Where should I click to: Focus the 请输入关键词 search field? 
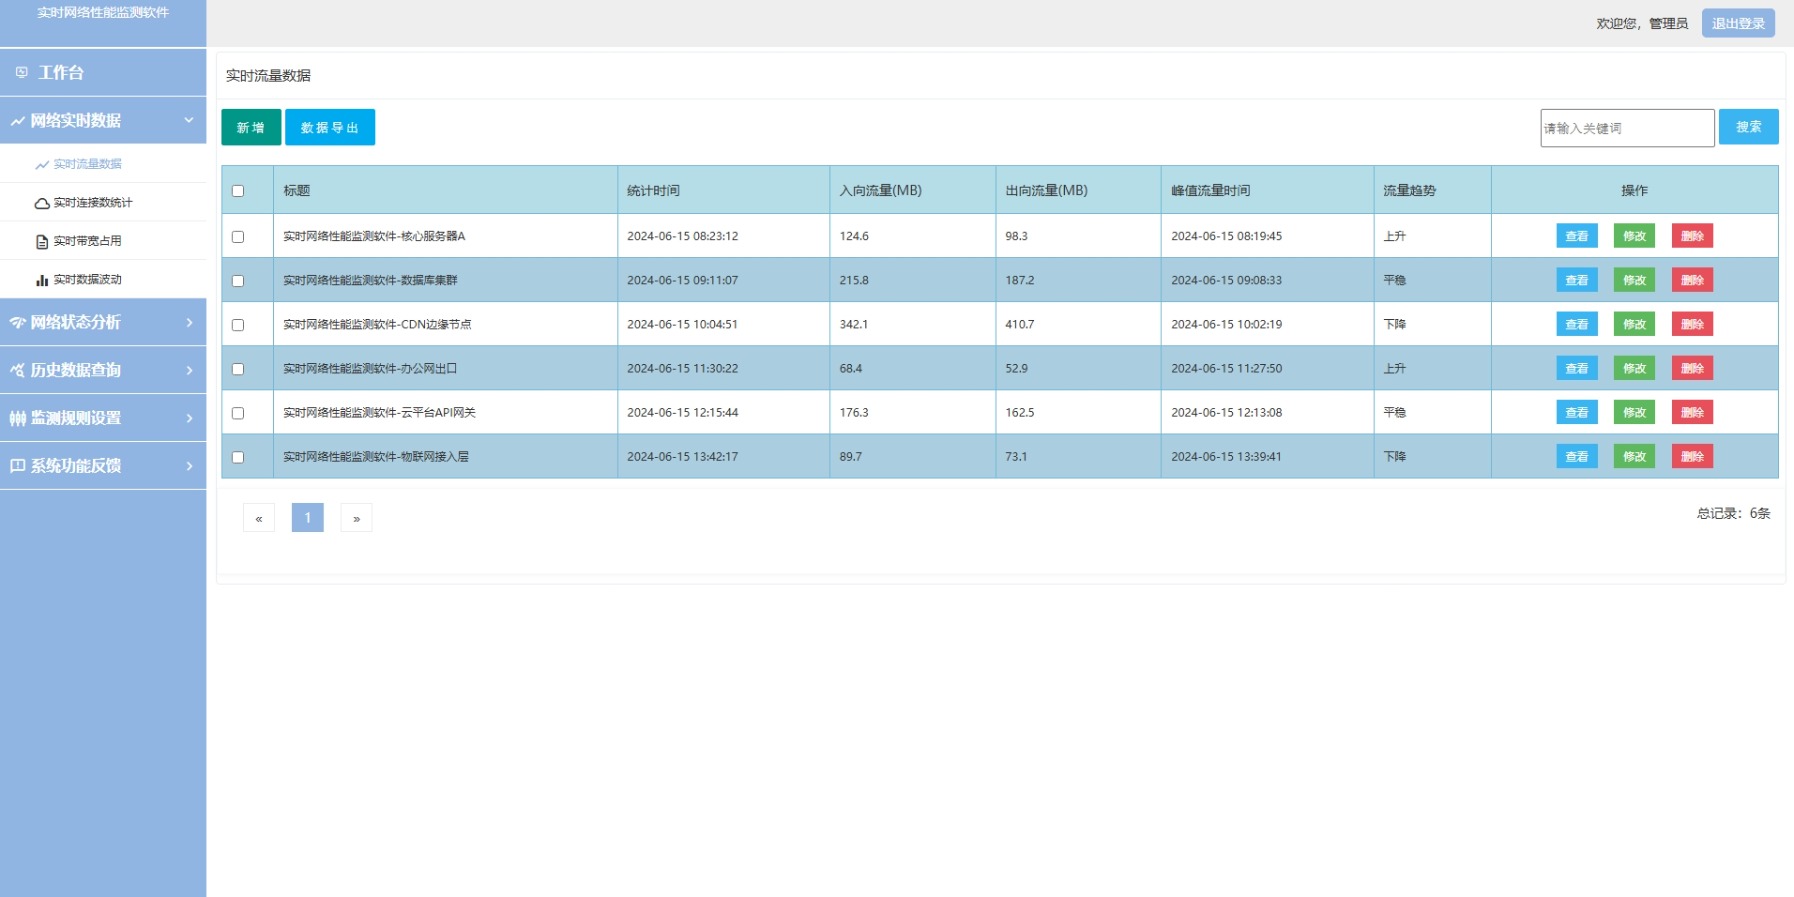[1627, 128]
